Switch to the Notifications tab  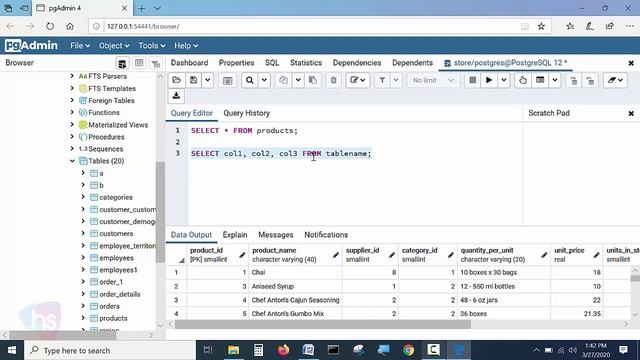326,235
